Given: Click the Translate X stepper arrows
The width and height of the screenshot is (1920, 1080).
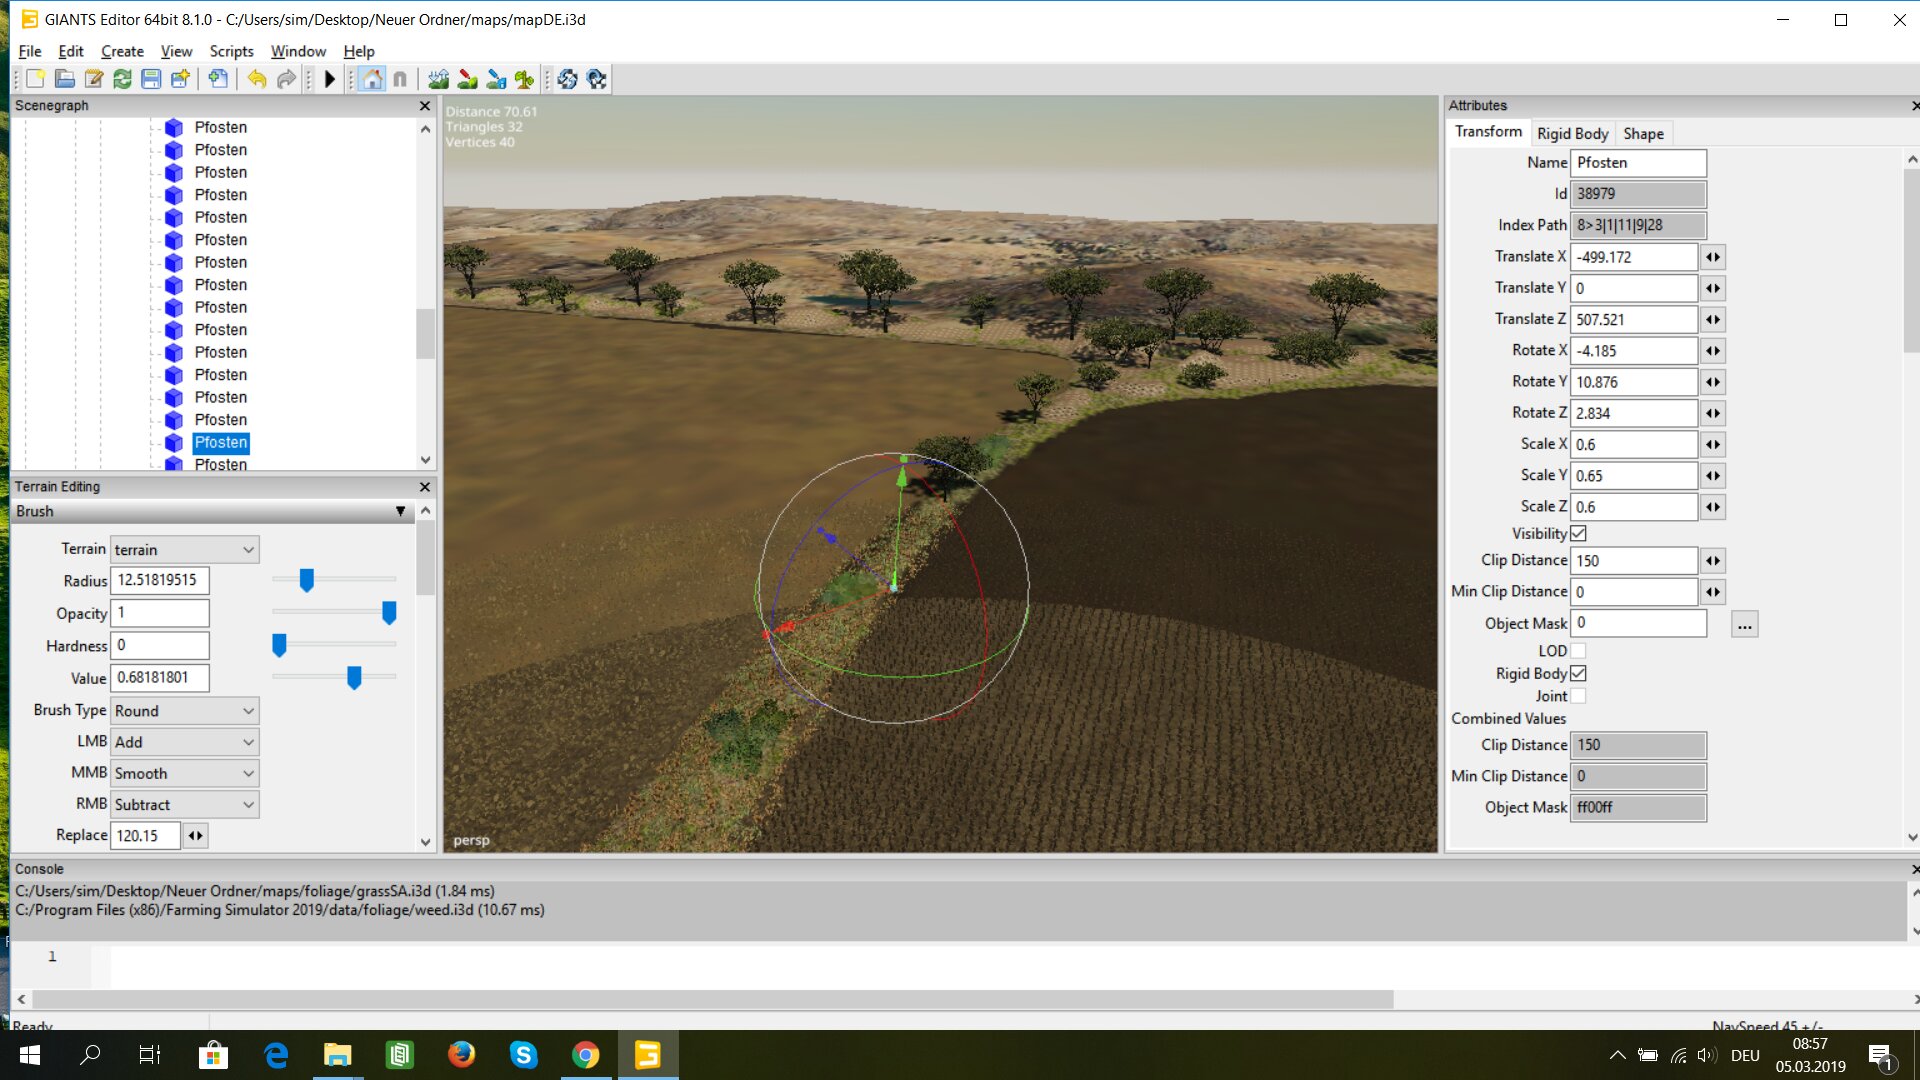Looking at the screenshot, I should click(1713, 257).
